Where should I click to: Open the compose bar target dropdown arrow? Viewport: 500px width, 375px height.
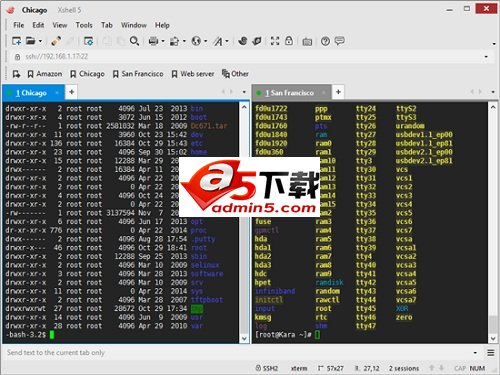[x=475, y=353]
